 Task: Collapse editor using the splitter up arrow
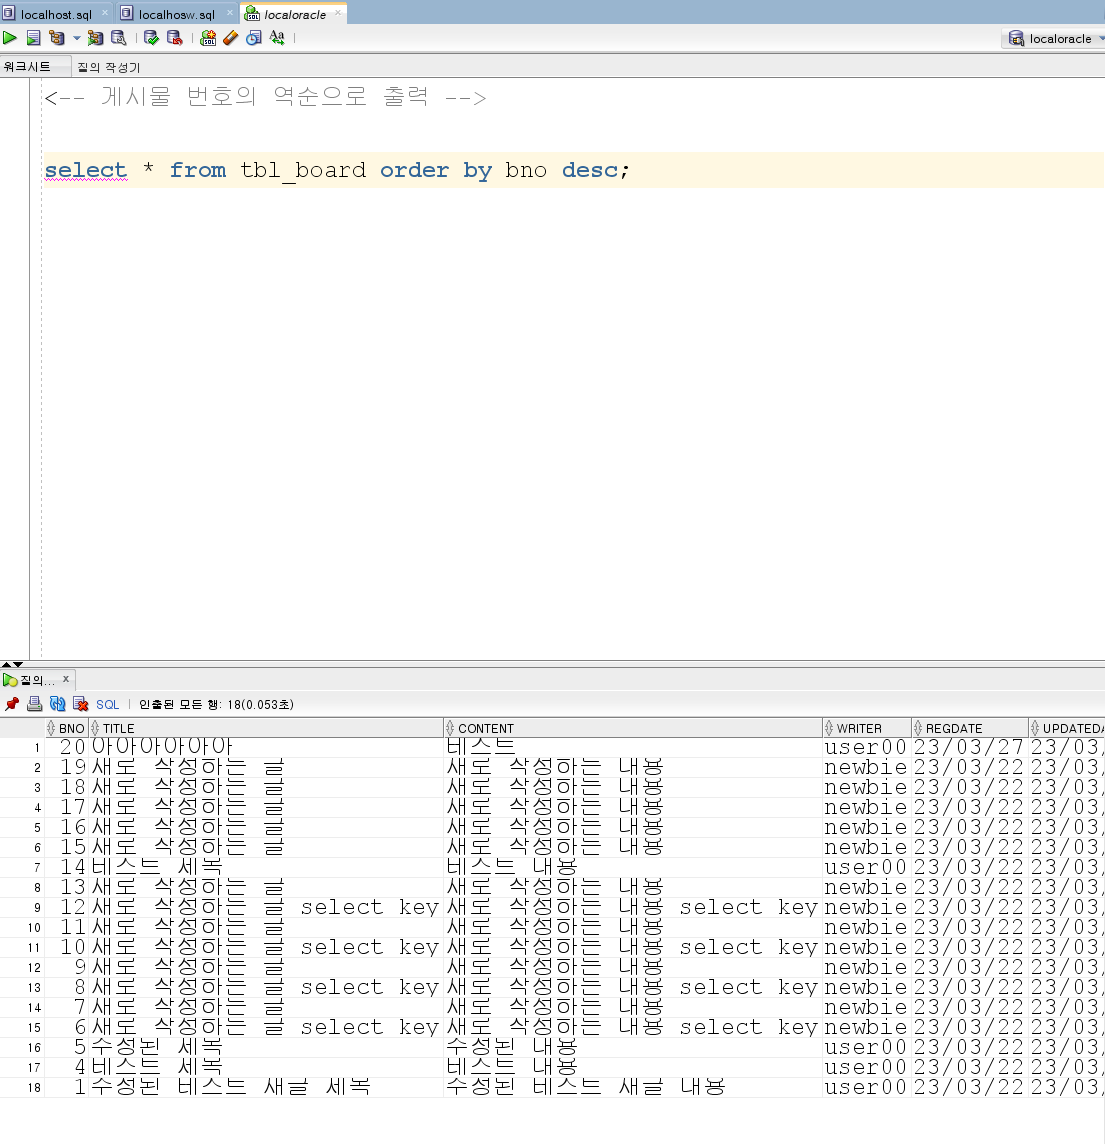[x=6, y=664]
